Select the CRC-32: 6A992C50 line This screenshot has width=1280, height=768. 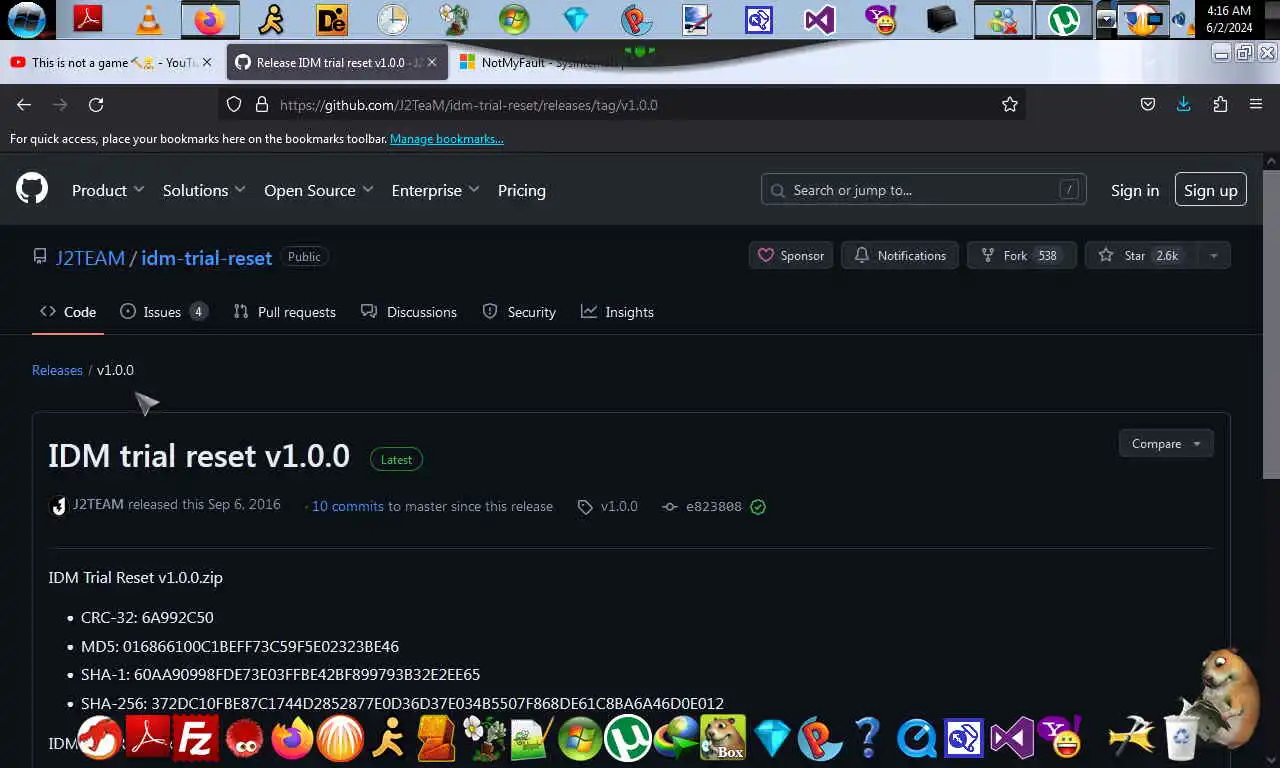(147, 618)
